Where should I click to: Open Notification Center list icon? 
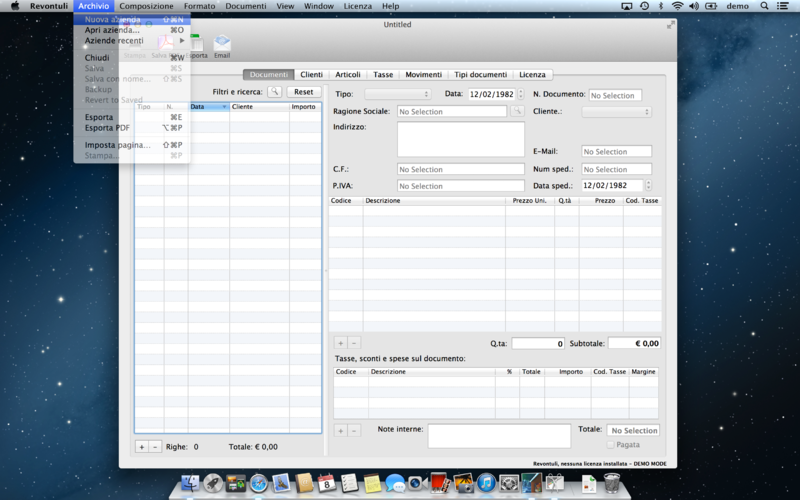tap(782, 6)
